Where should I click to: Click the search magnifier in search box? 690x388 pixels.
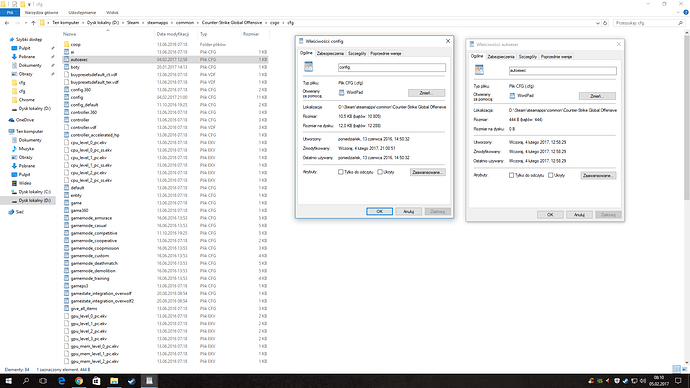(x=680, y=23)
